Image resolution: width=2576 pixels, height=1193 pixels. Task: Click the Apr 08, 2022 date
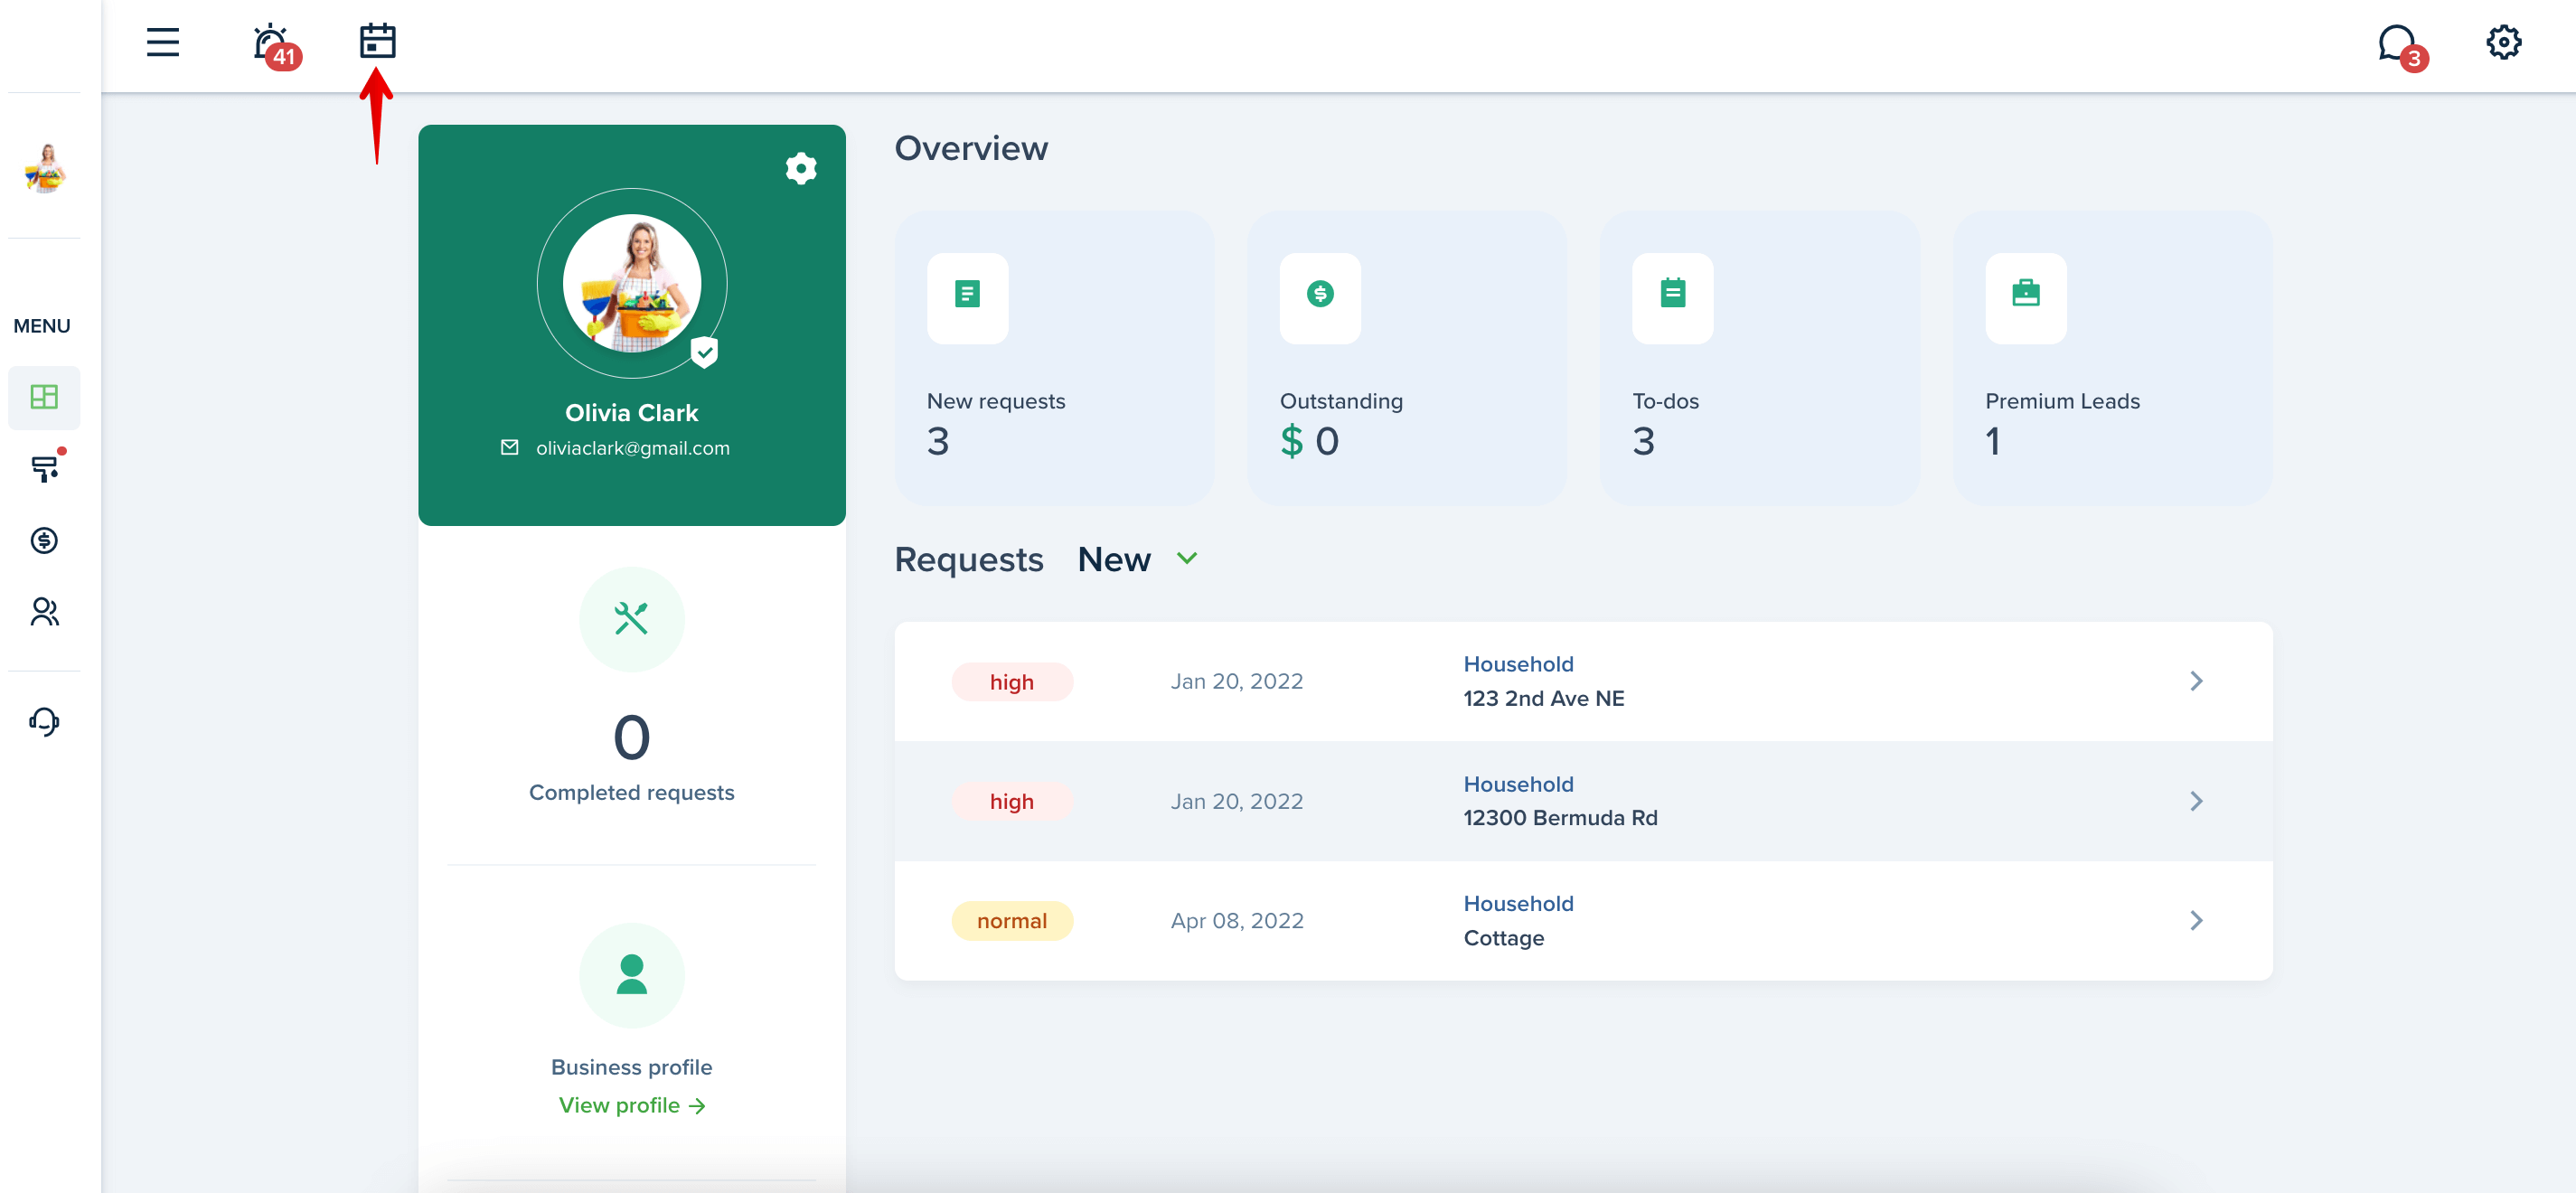(x=1236, y=921)
